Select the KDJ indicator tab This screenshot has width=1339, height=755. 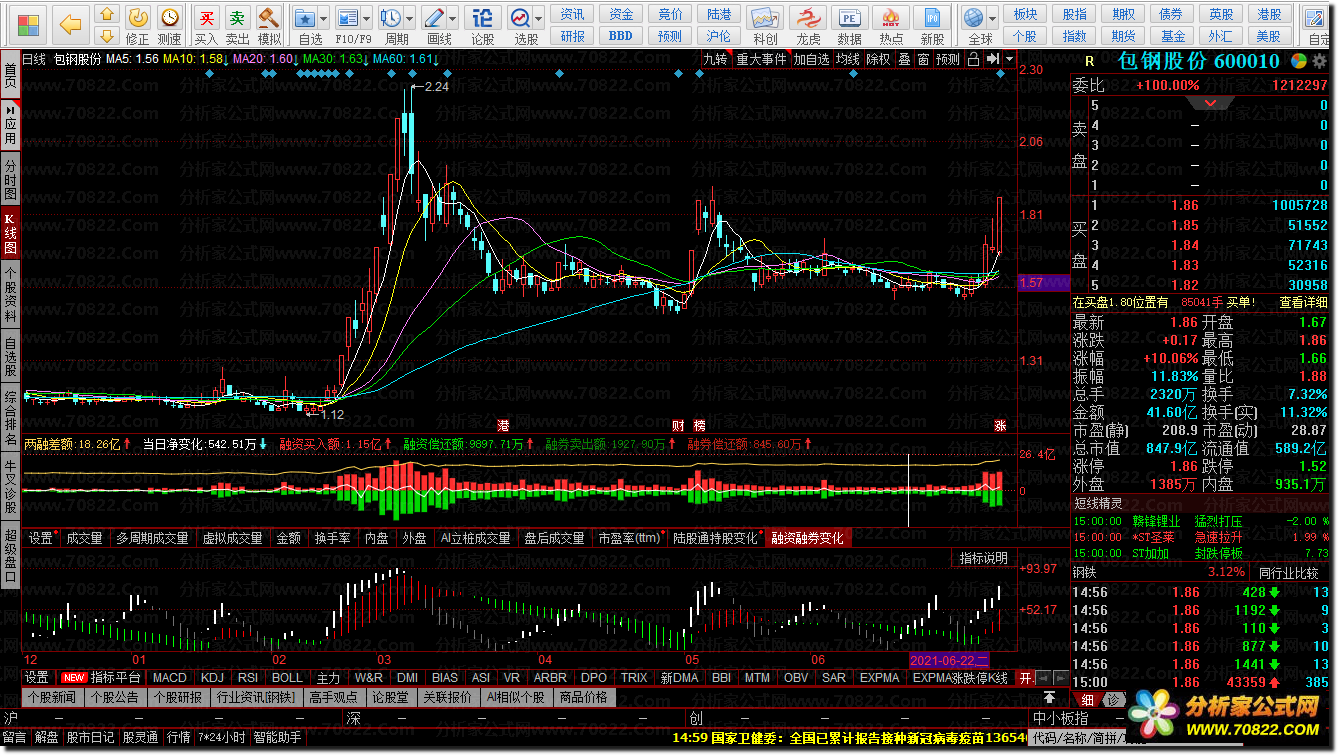click(213, 678)
